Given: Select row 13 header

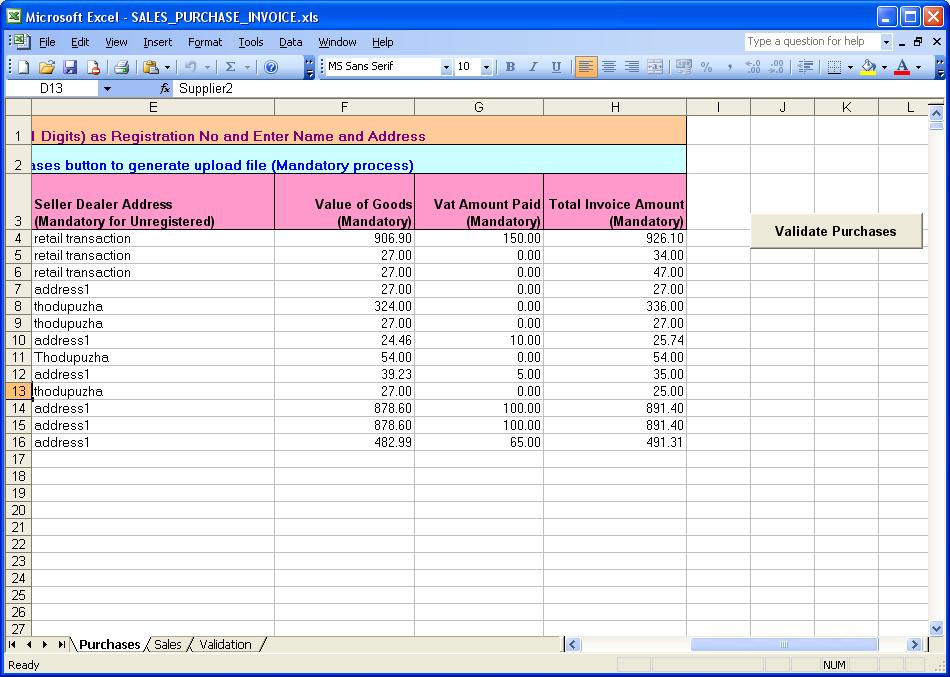Looking at the screenshot, I should pyautogui.click(x=18, y=391).
